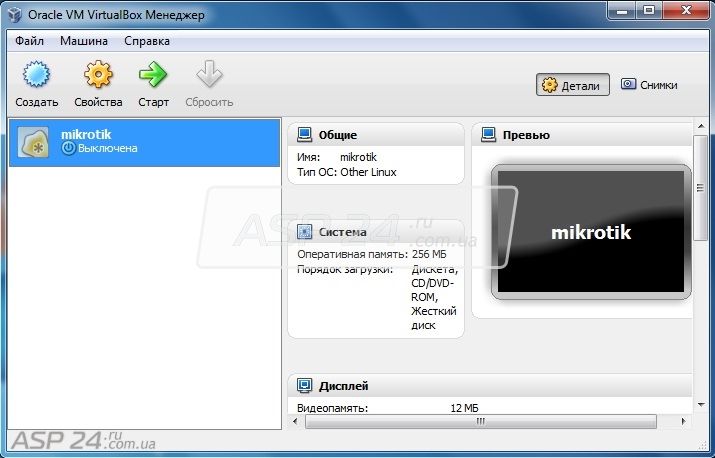
Task: Click the Превью section header
Action: (x=582, y=135)
